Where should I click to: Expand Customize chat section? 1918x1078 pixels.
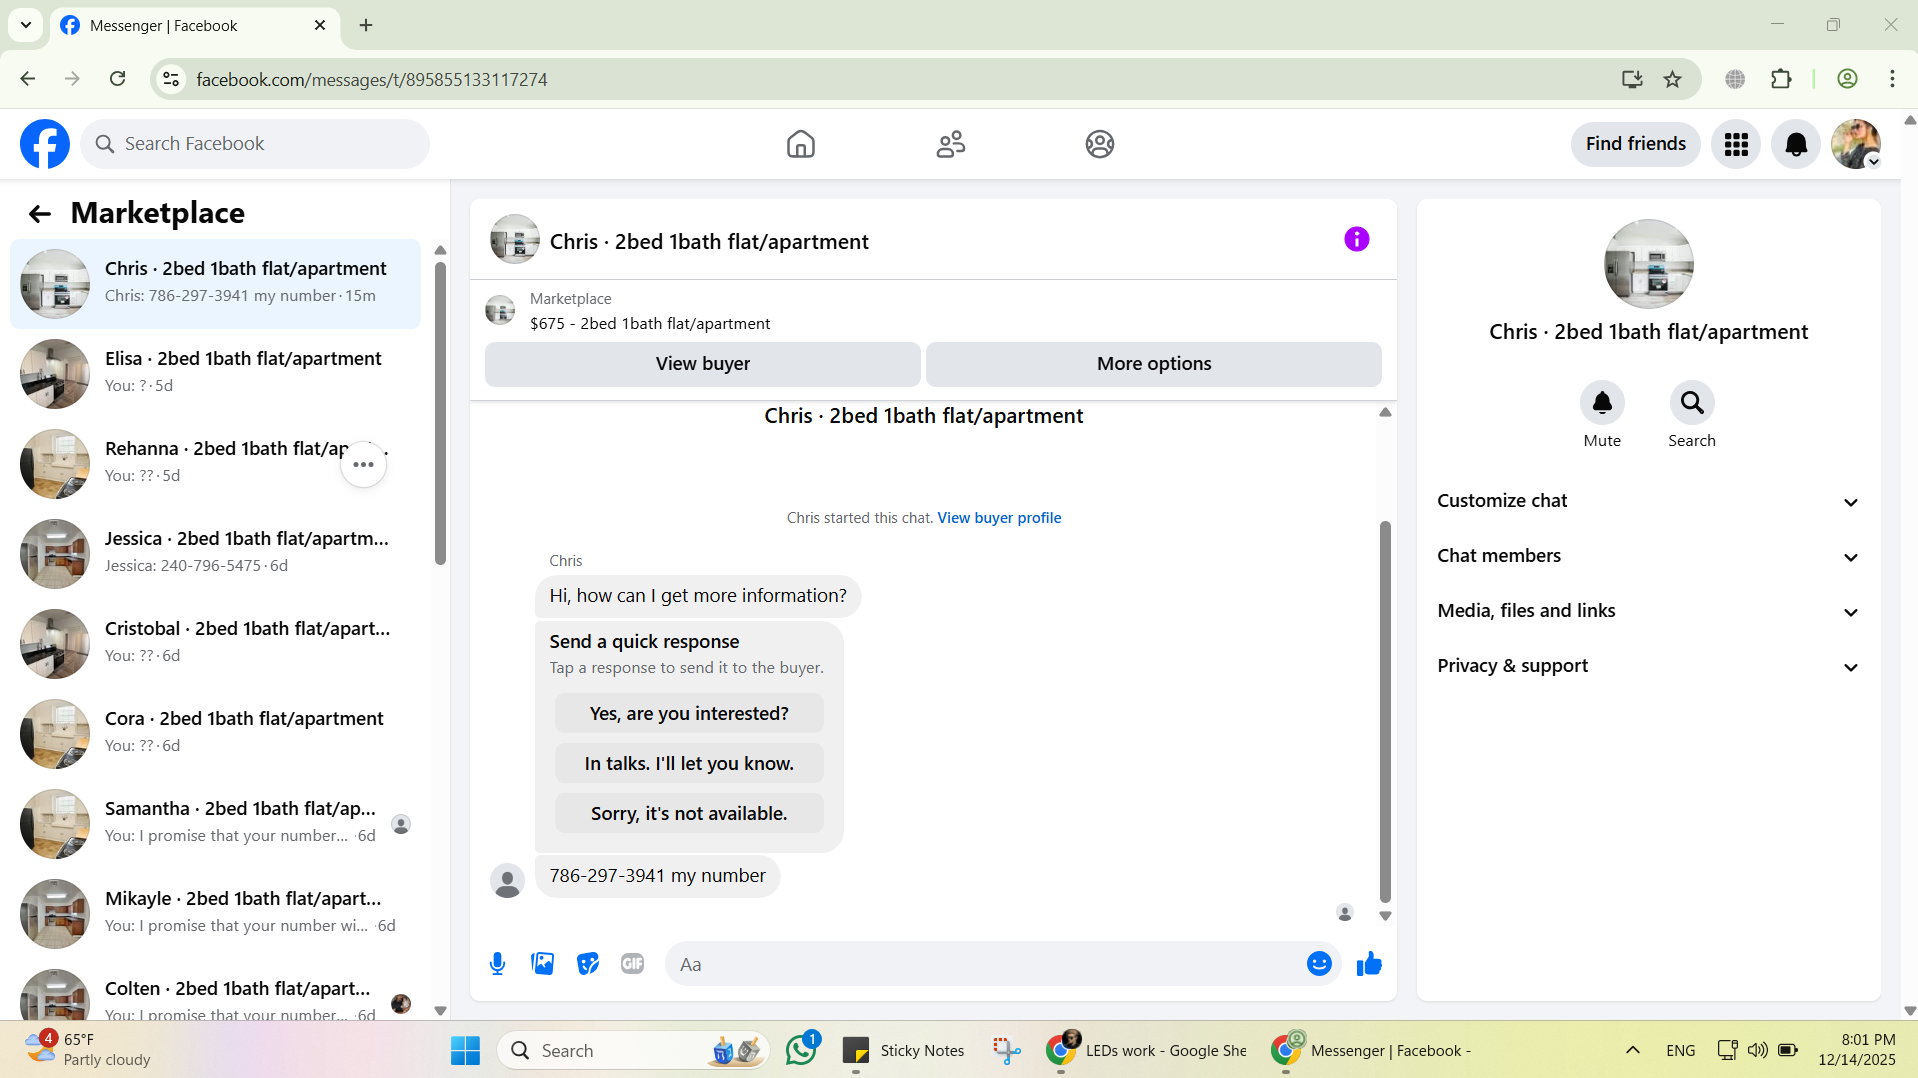point(1648,501)
